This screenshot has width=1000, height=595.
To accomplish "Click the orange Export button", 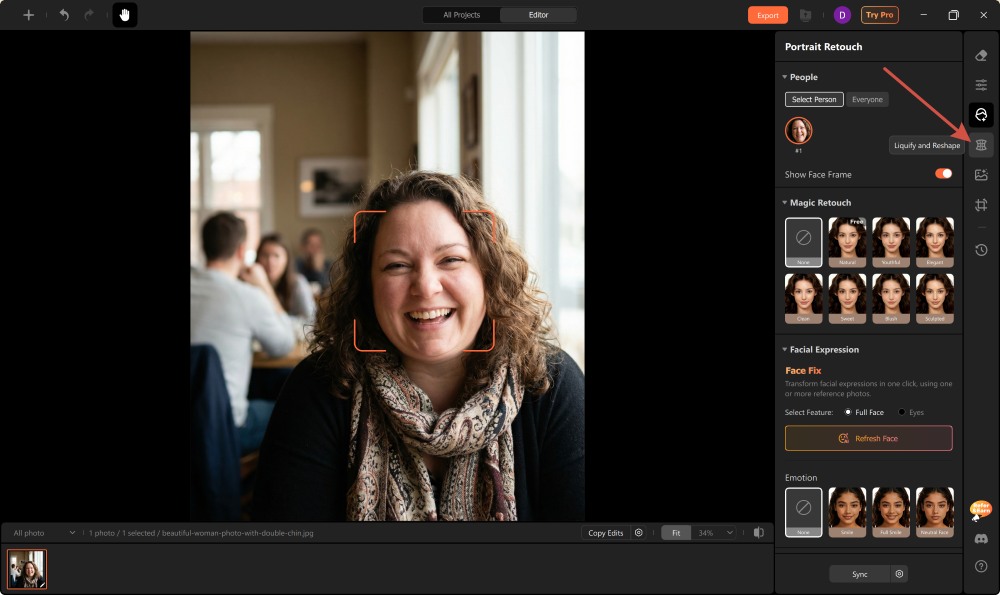I will coord(767,15).
